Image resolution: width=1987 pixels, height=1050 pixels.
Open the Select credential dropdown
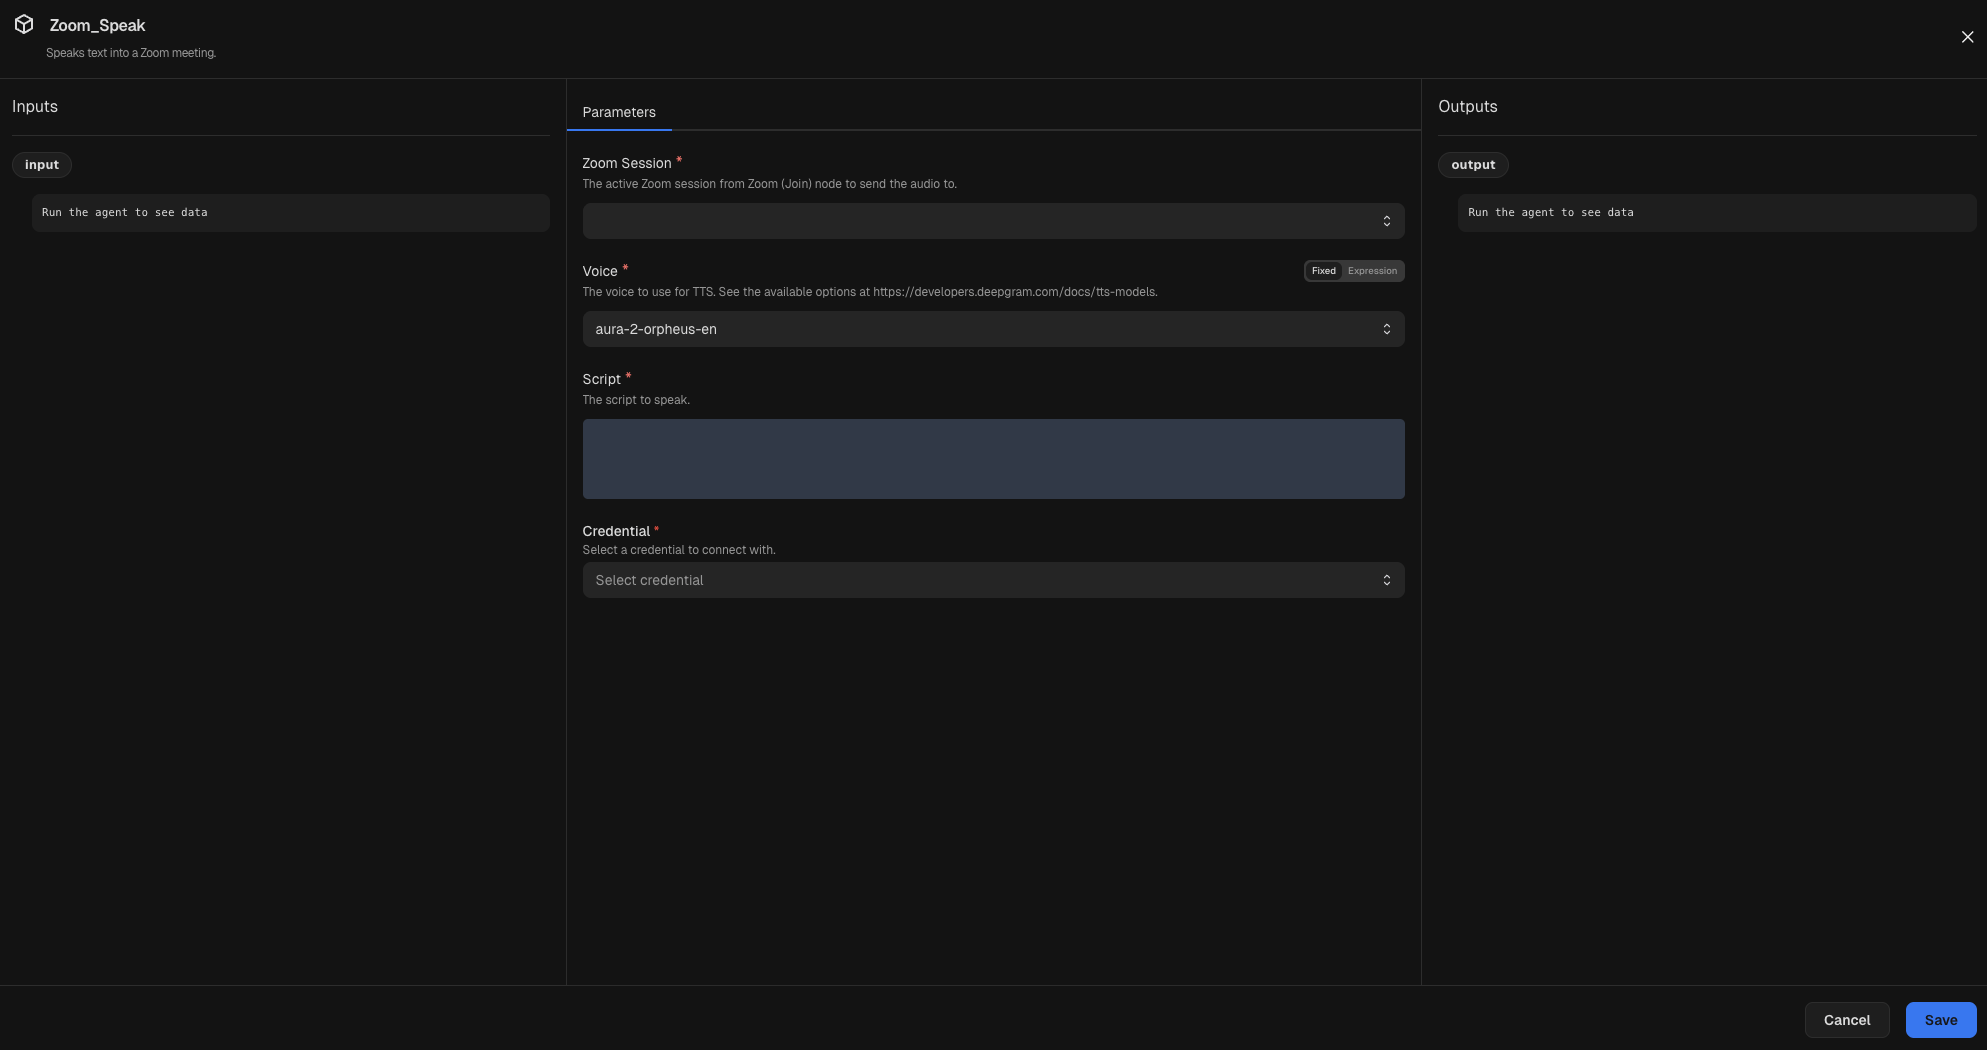993,579
